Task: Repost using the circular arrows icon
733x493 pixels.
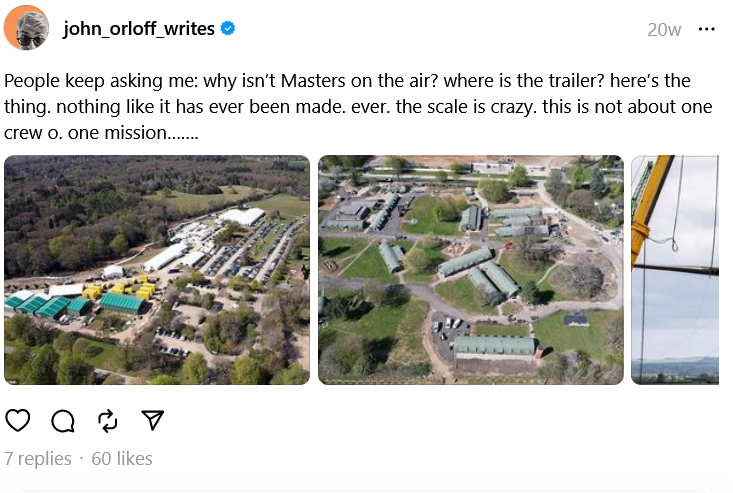Action: pos(108,420)
